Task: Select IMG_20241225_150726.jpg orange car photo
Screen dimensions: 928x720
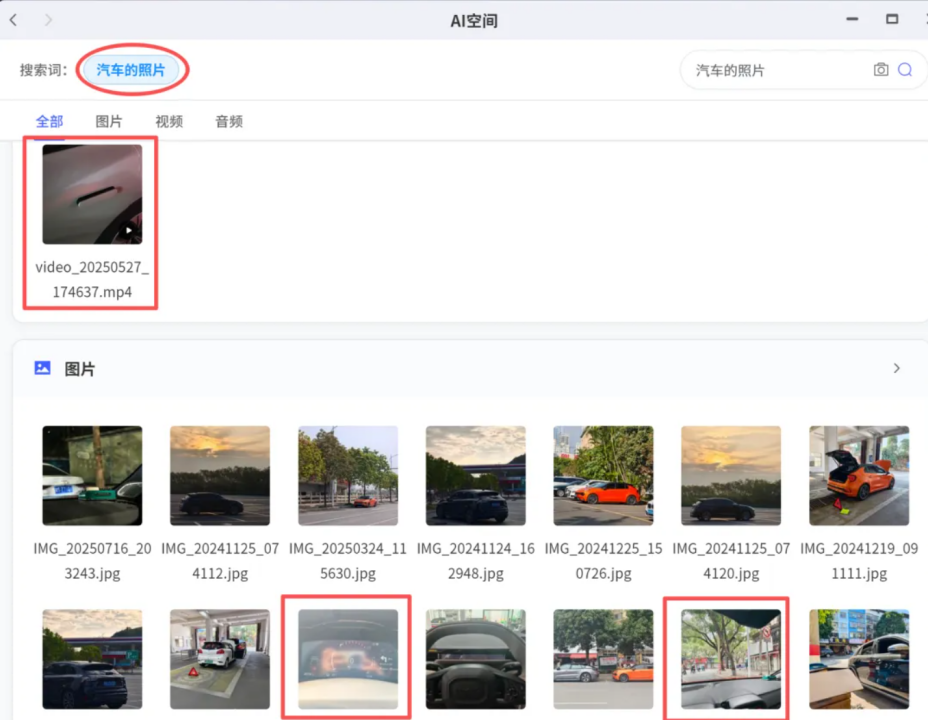Action: point(603,475)
